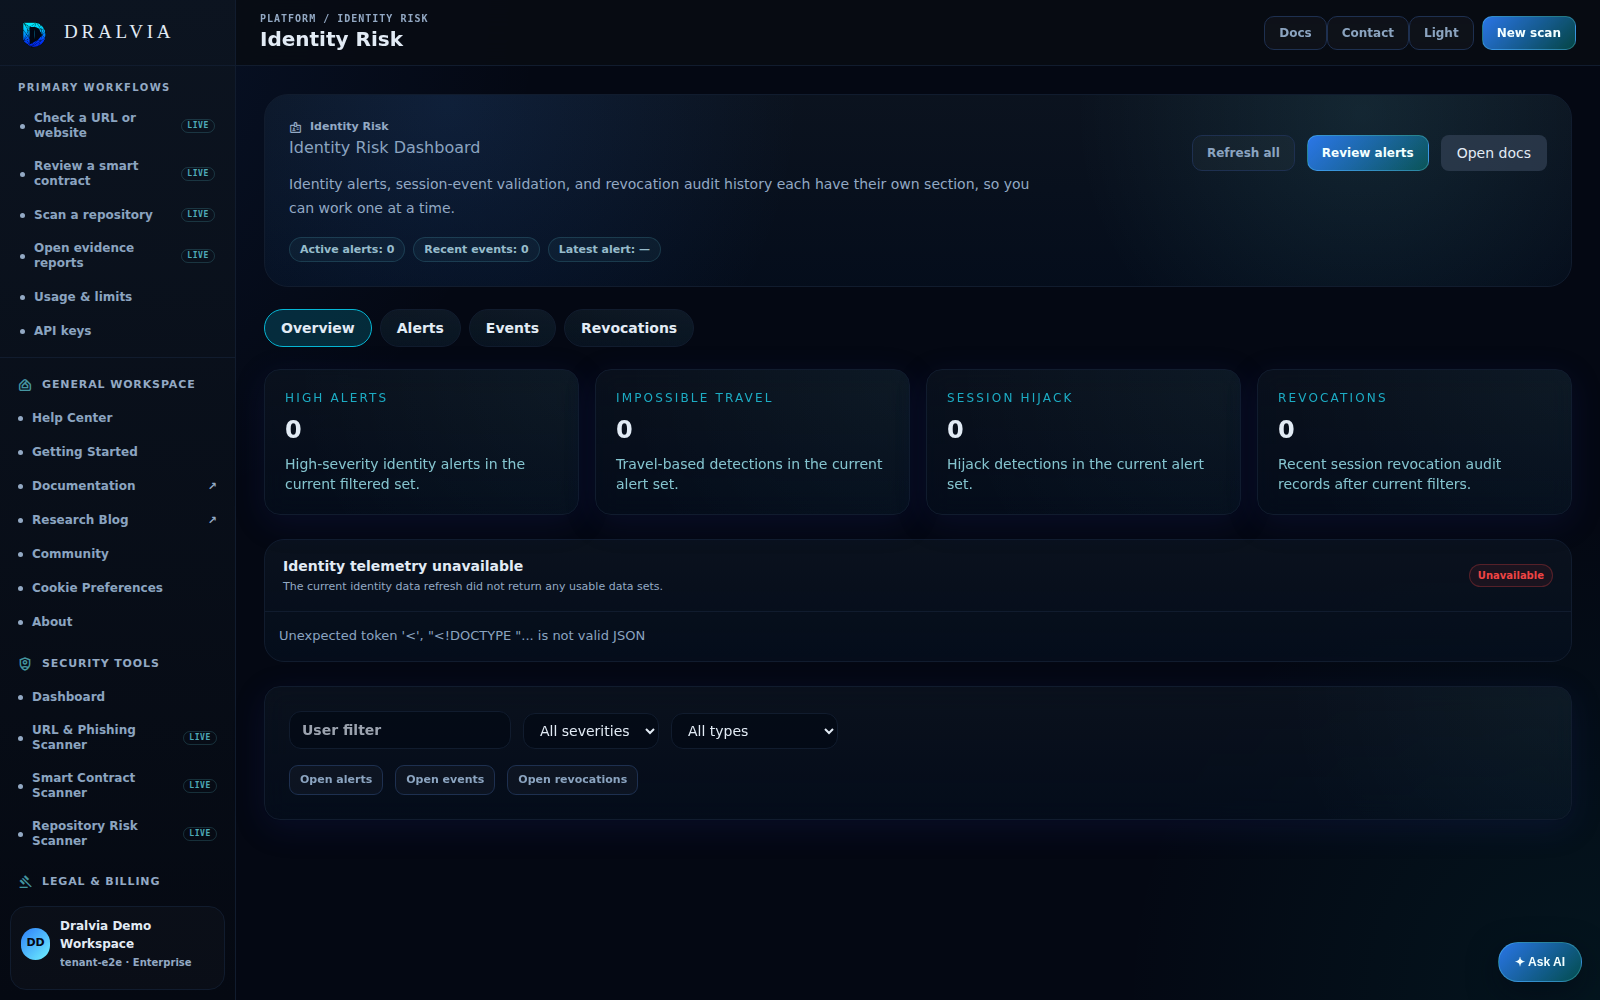Click the external link arrow beside Research Blog
This screenshot has width=1600, height=1000.
click(212, 520)
